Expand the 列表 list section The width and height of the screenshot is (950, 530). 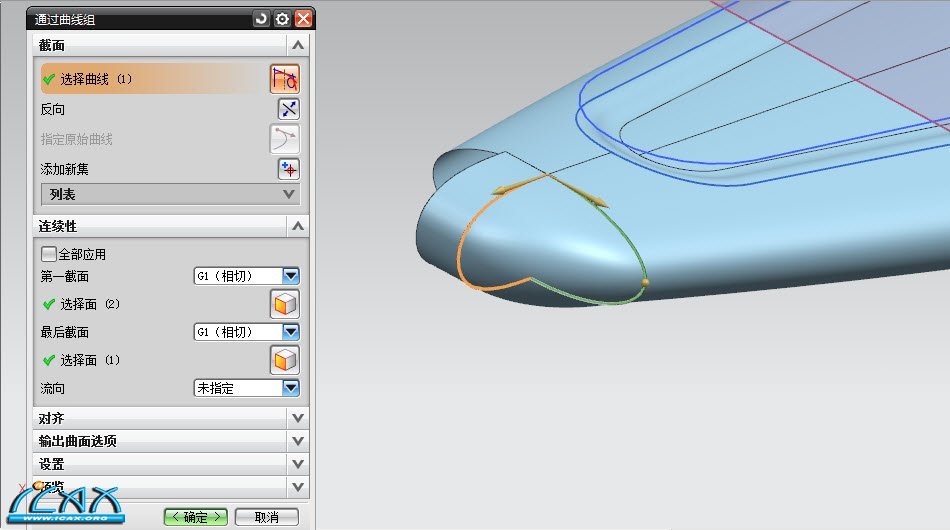[x=289, y=194]
